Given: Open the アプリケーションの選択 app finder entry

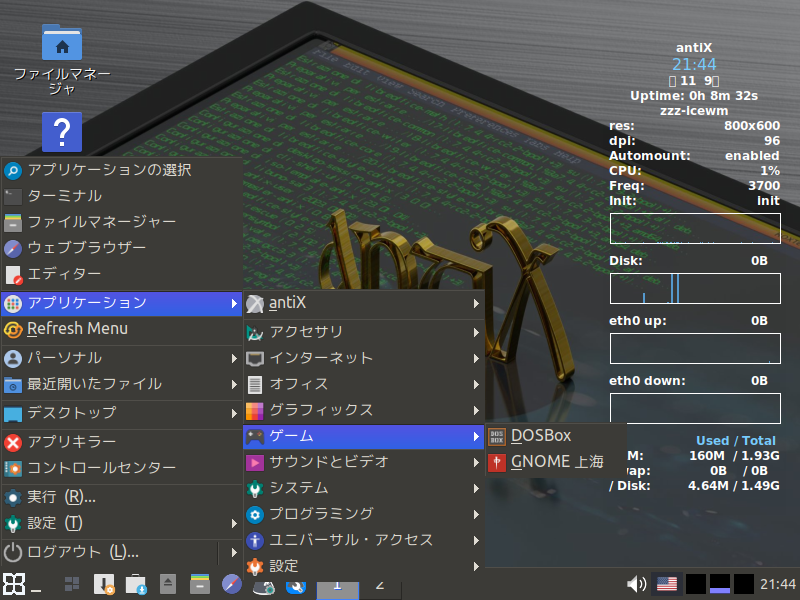Looking at the screenshot, I should [x=121, y=170].
